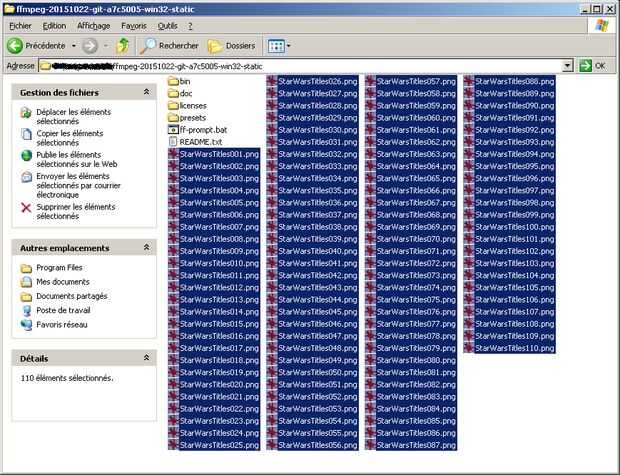Click Déplacer les éléments sélectionnés link
This screenshot has width=620, height=475.
(74, 117)
